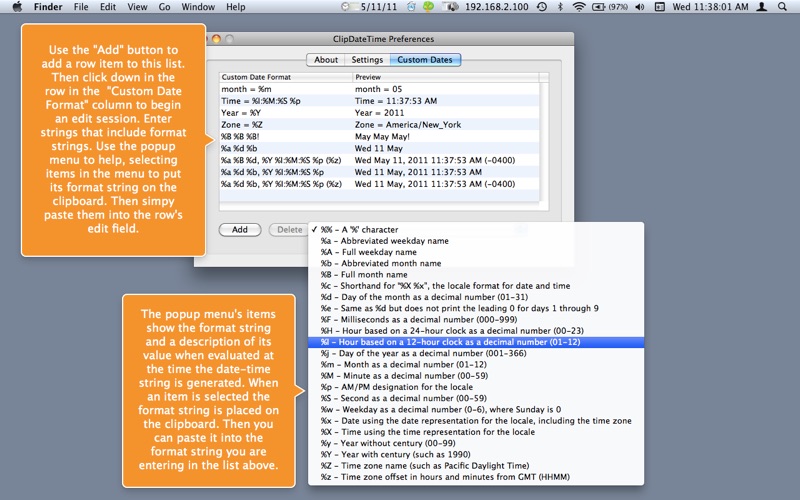
Task: Open the Bluetooth status menu
Action: coord(560,7)
